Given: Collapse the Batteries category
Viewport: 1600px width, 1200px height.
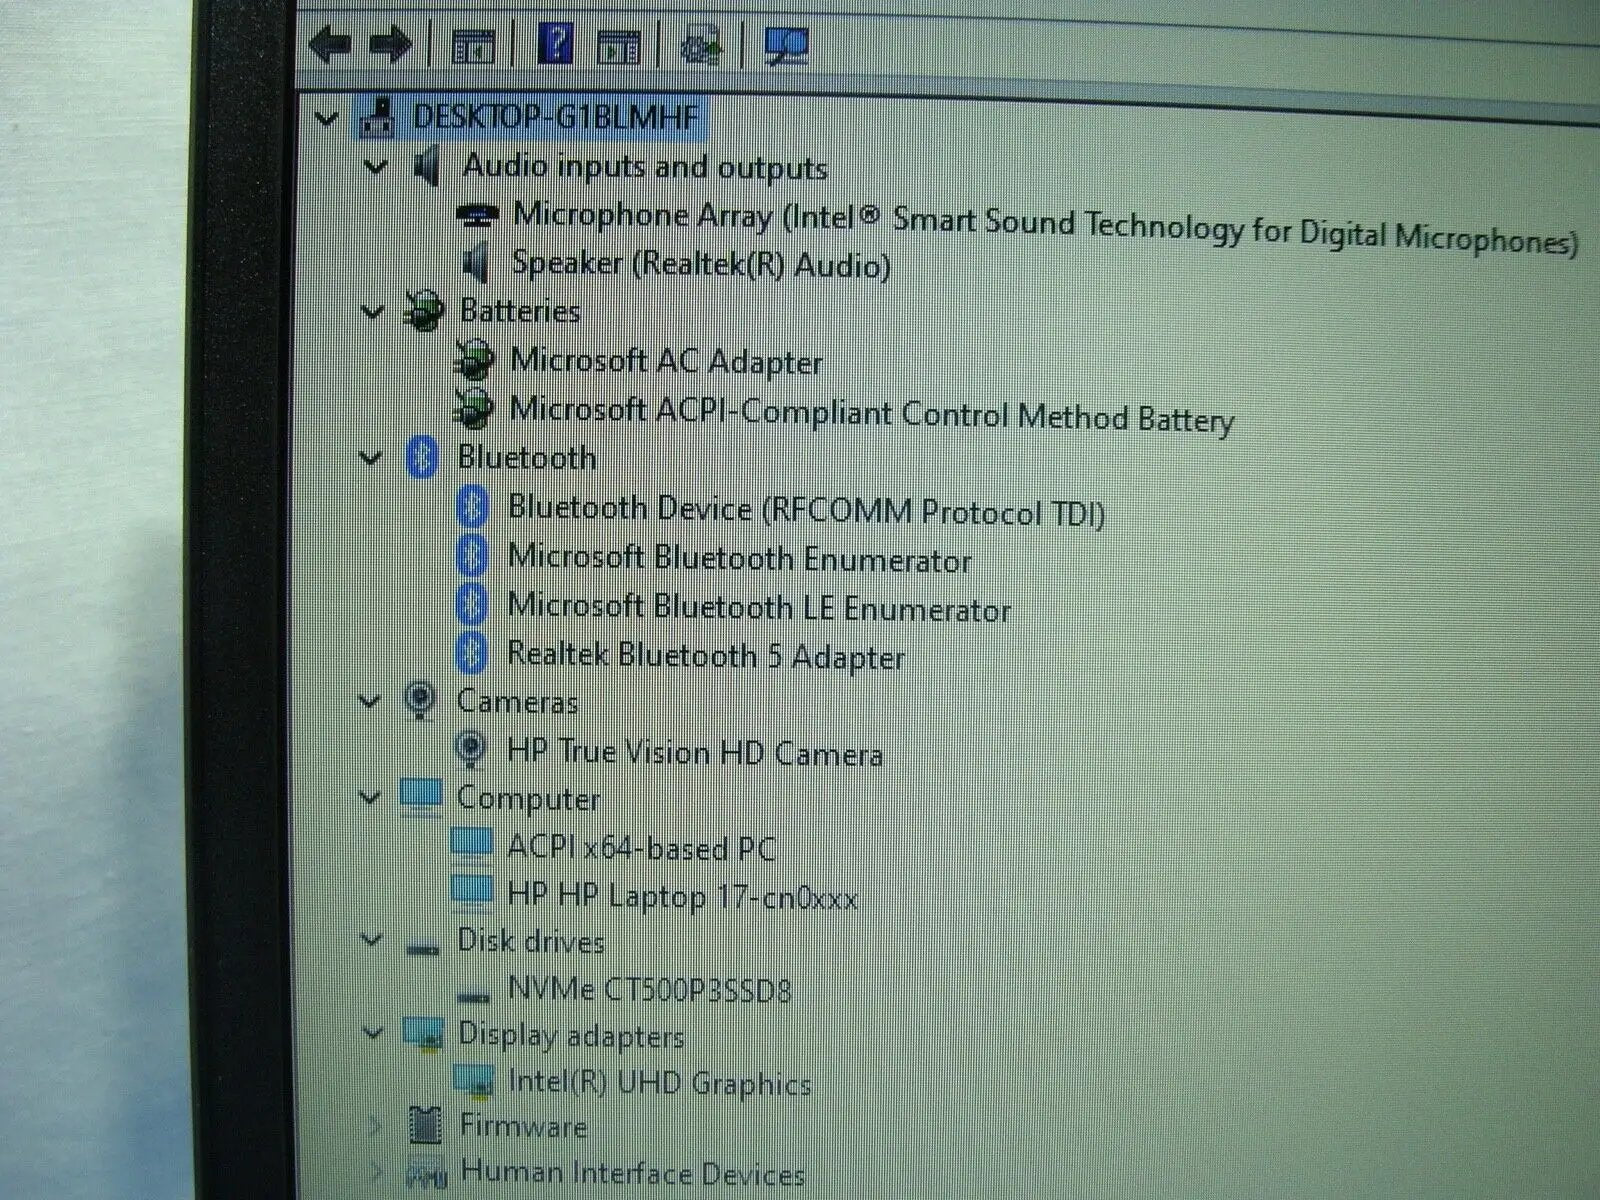Looking at the screenshot, I should [x=372, y=312].
